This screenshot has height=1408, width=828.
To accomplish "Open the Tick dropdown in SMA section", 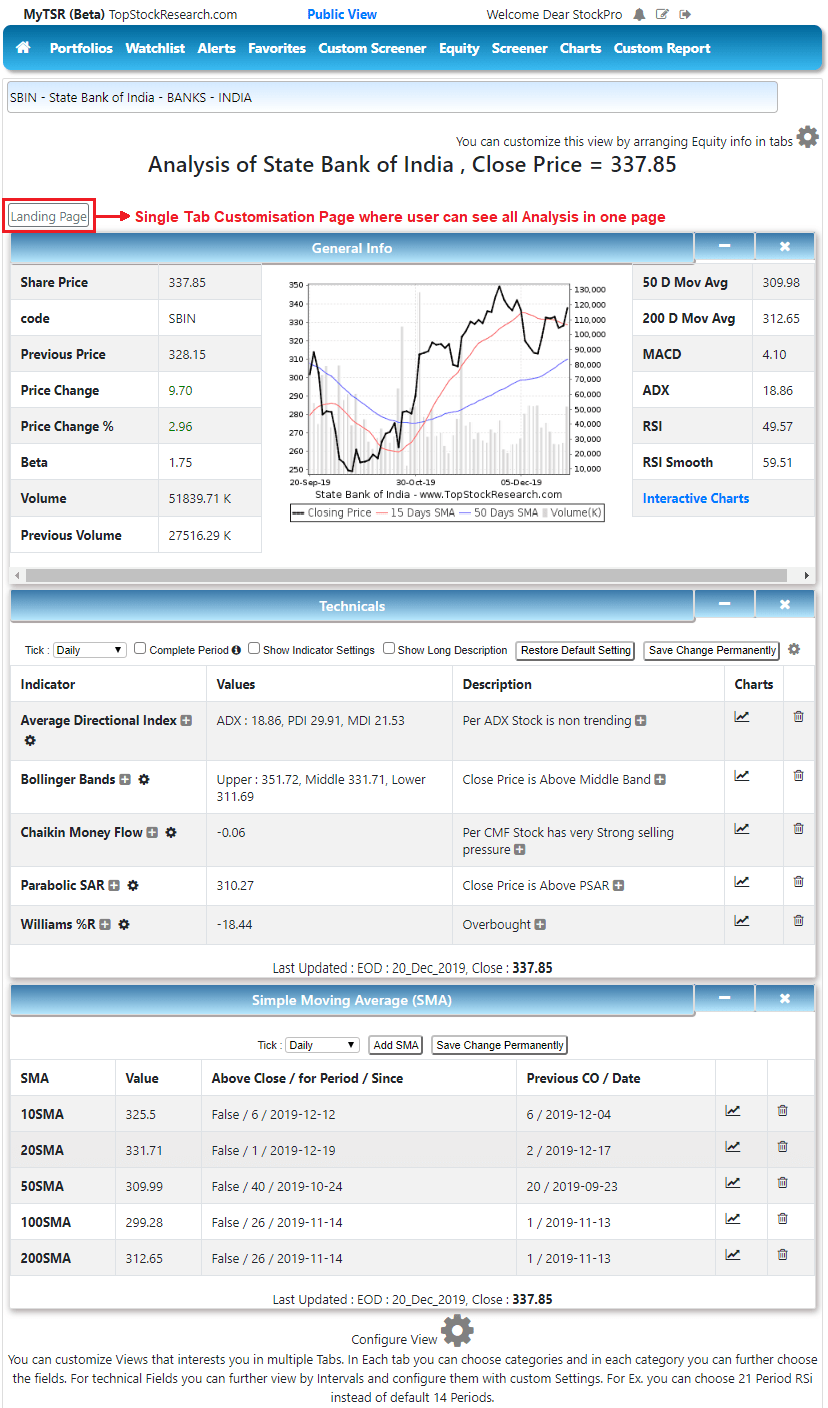I will click(322, 1044).
